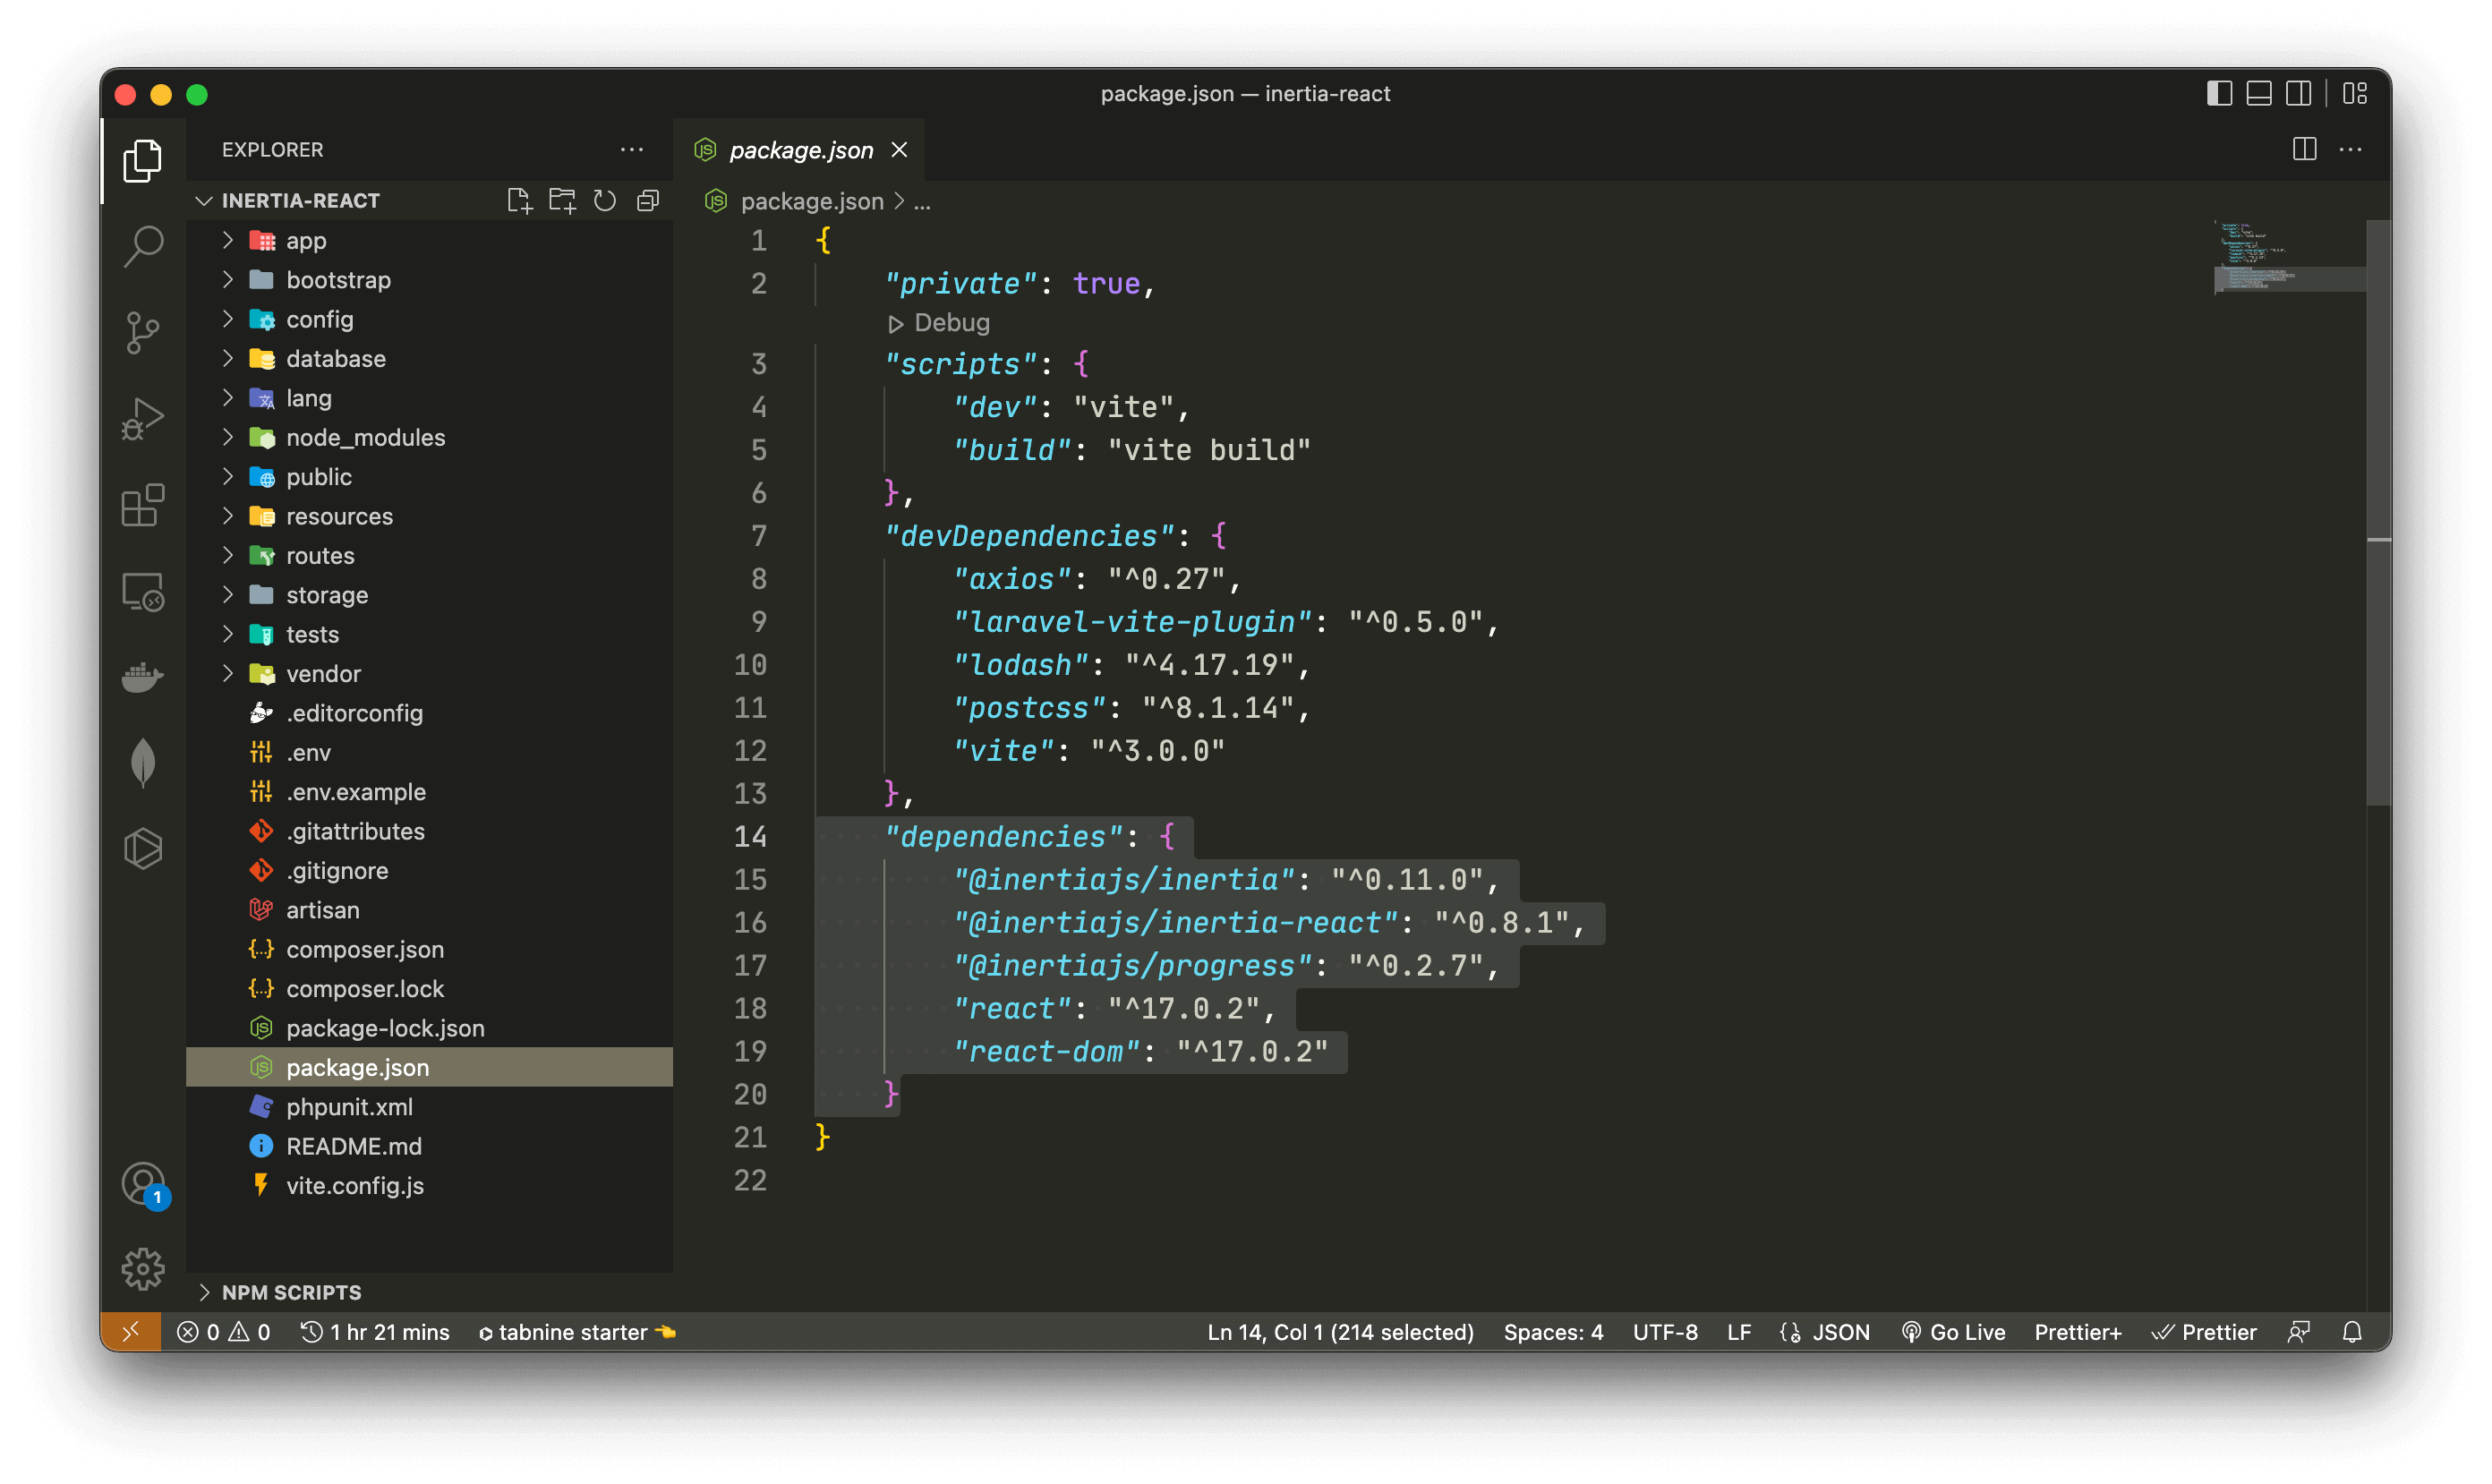Open the Search view in activity bar
This screenshot has width=2492, height=1484.
[143, 245]
